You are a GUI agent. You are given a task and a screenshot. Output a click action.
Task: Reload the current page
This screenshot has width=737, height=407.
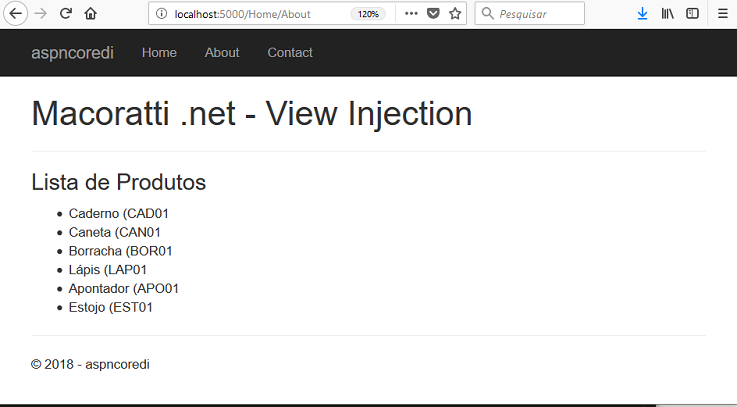[x=66, y=14]
